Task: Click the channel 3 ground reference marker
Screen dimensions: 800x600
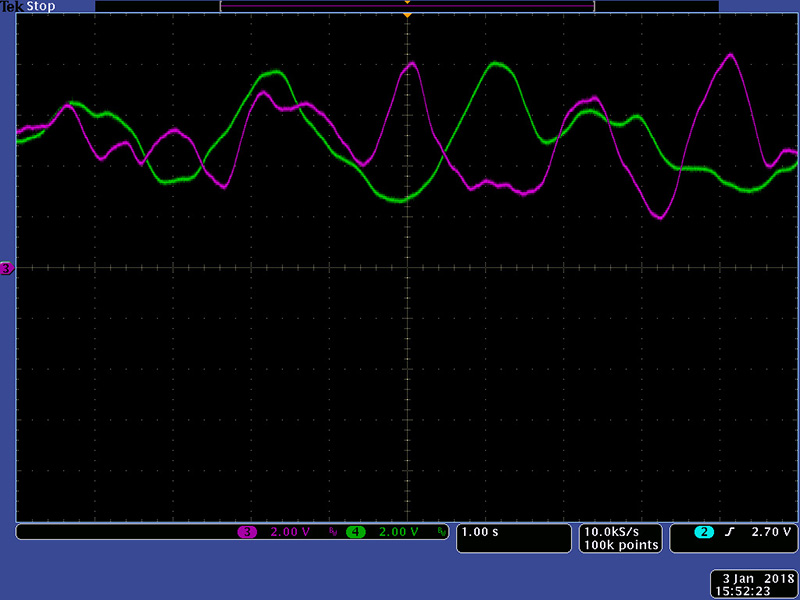Action: (7, 269)
